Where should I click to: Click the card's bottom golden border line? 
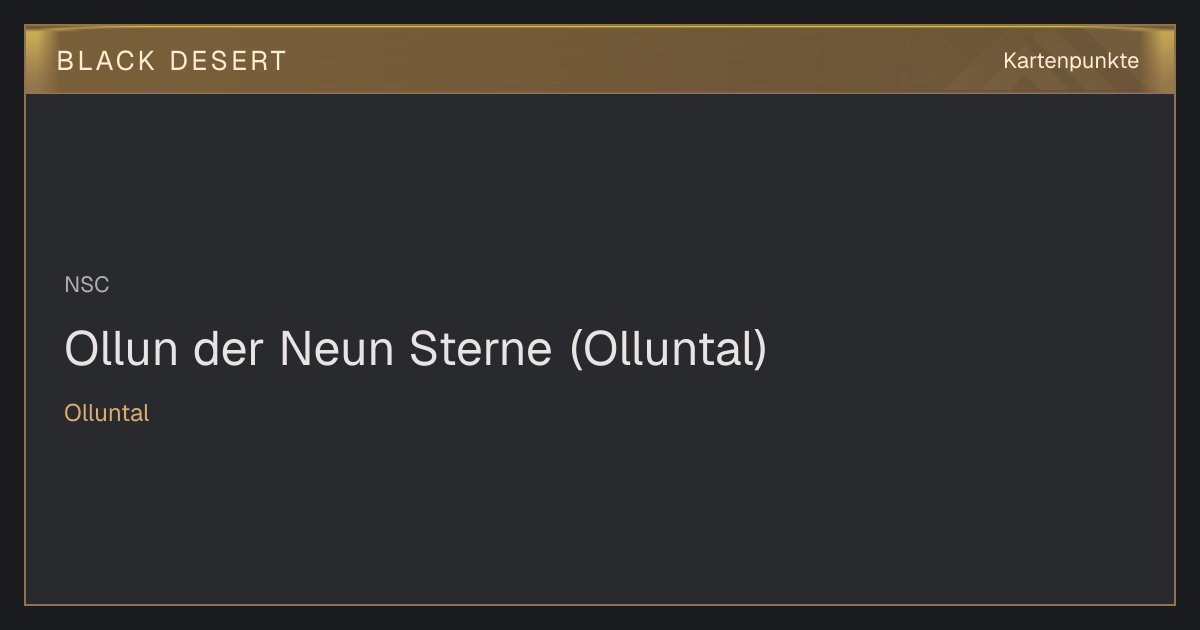(600, 604)
